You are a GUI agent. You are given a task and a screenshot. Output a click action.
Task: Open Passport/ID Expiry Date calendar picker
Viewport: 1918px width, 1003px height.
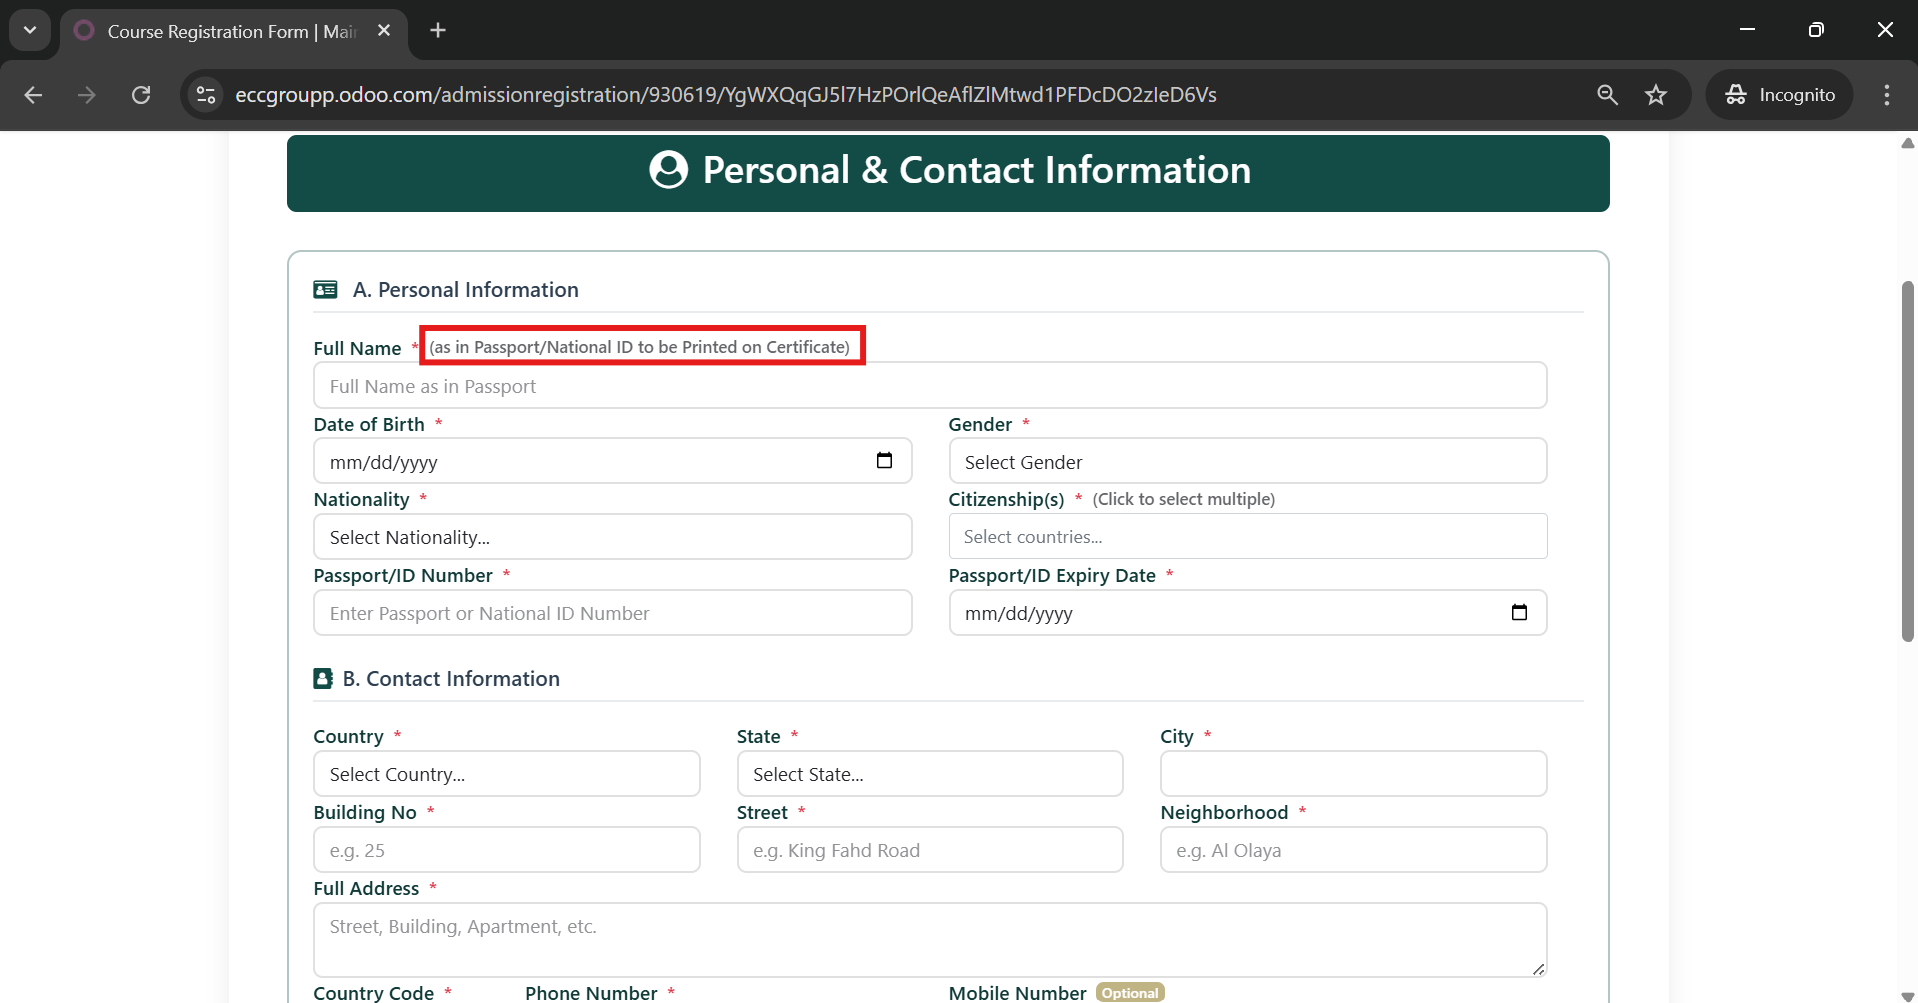point(1518,612)
